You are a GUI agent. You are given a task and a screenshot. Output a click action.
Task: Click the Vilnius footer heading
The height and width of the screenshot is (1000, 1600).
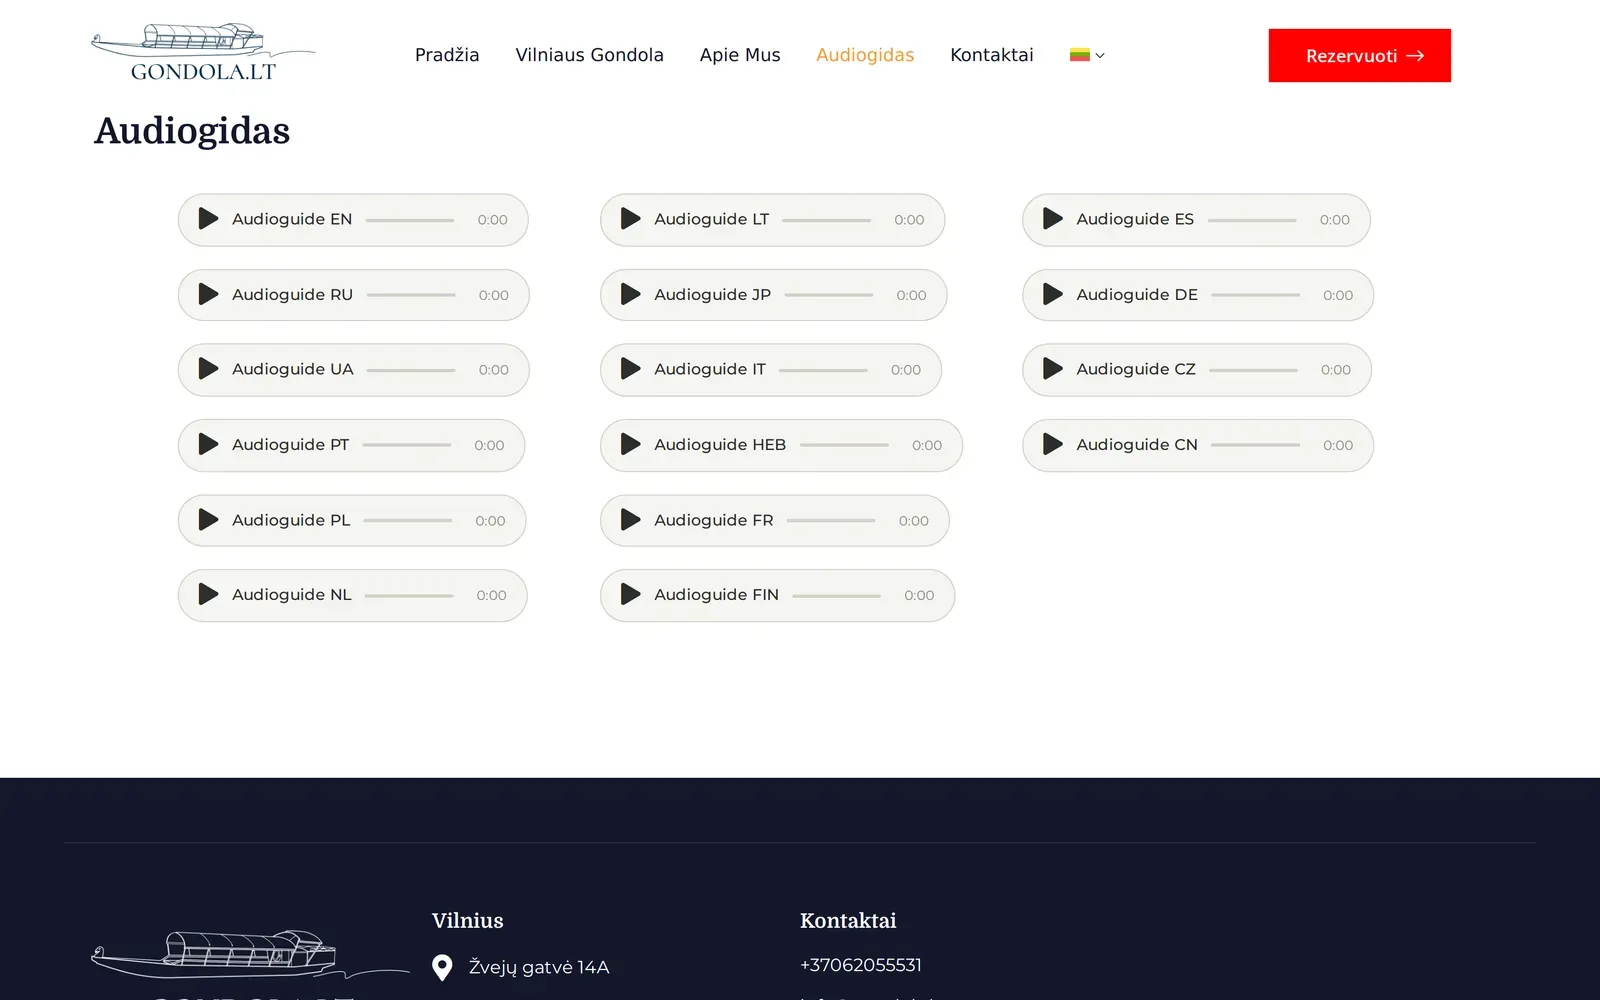468,920
